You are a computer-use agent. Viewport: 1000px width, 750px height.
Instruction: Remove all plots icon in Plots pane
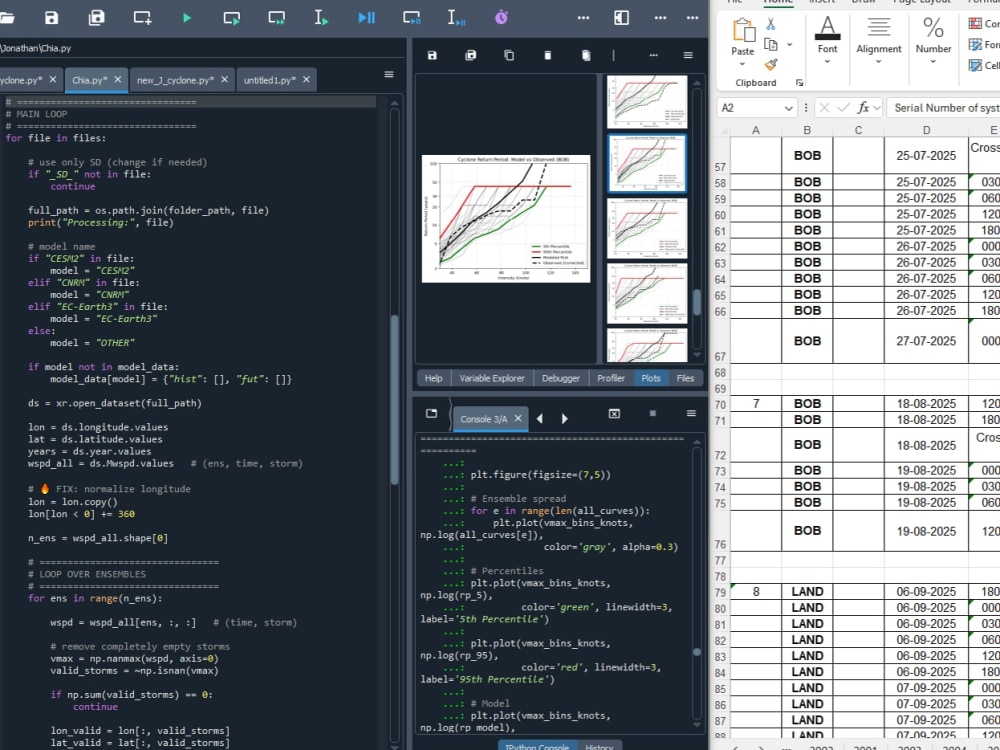586,55
